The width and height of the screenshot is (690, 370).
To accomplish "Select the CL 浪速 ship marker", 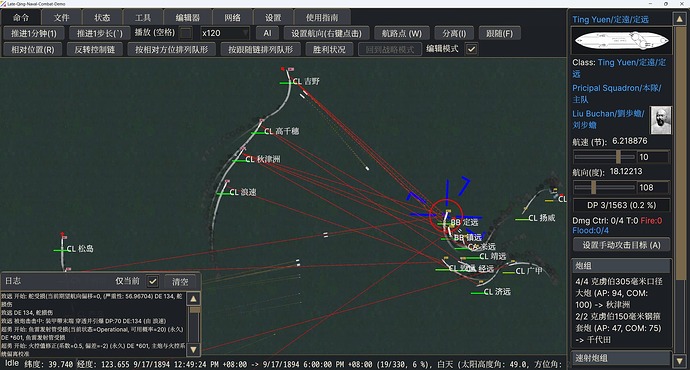I will coord(242,192).
